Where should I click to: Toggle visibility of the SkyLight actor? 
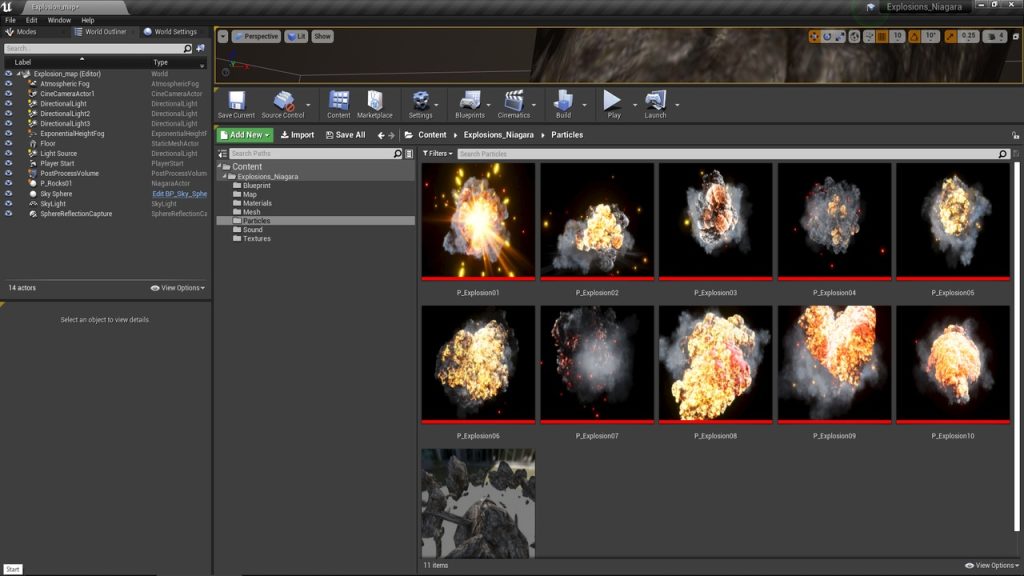(x=9, y=204)
